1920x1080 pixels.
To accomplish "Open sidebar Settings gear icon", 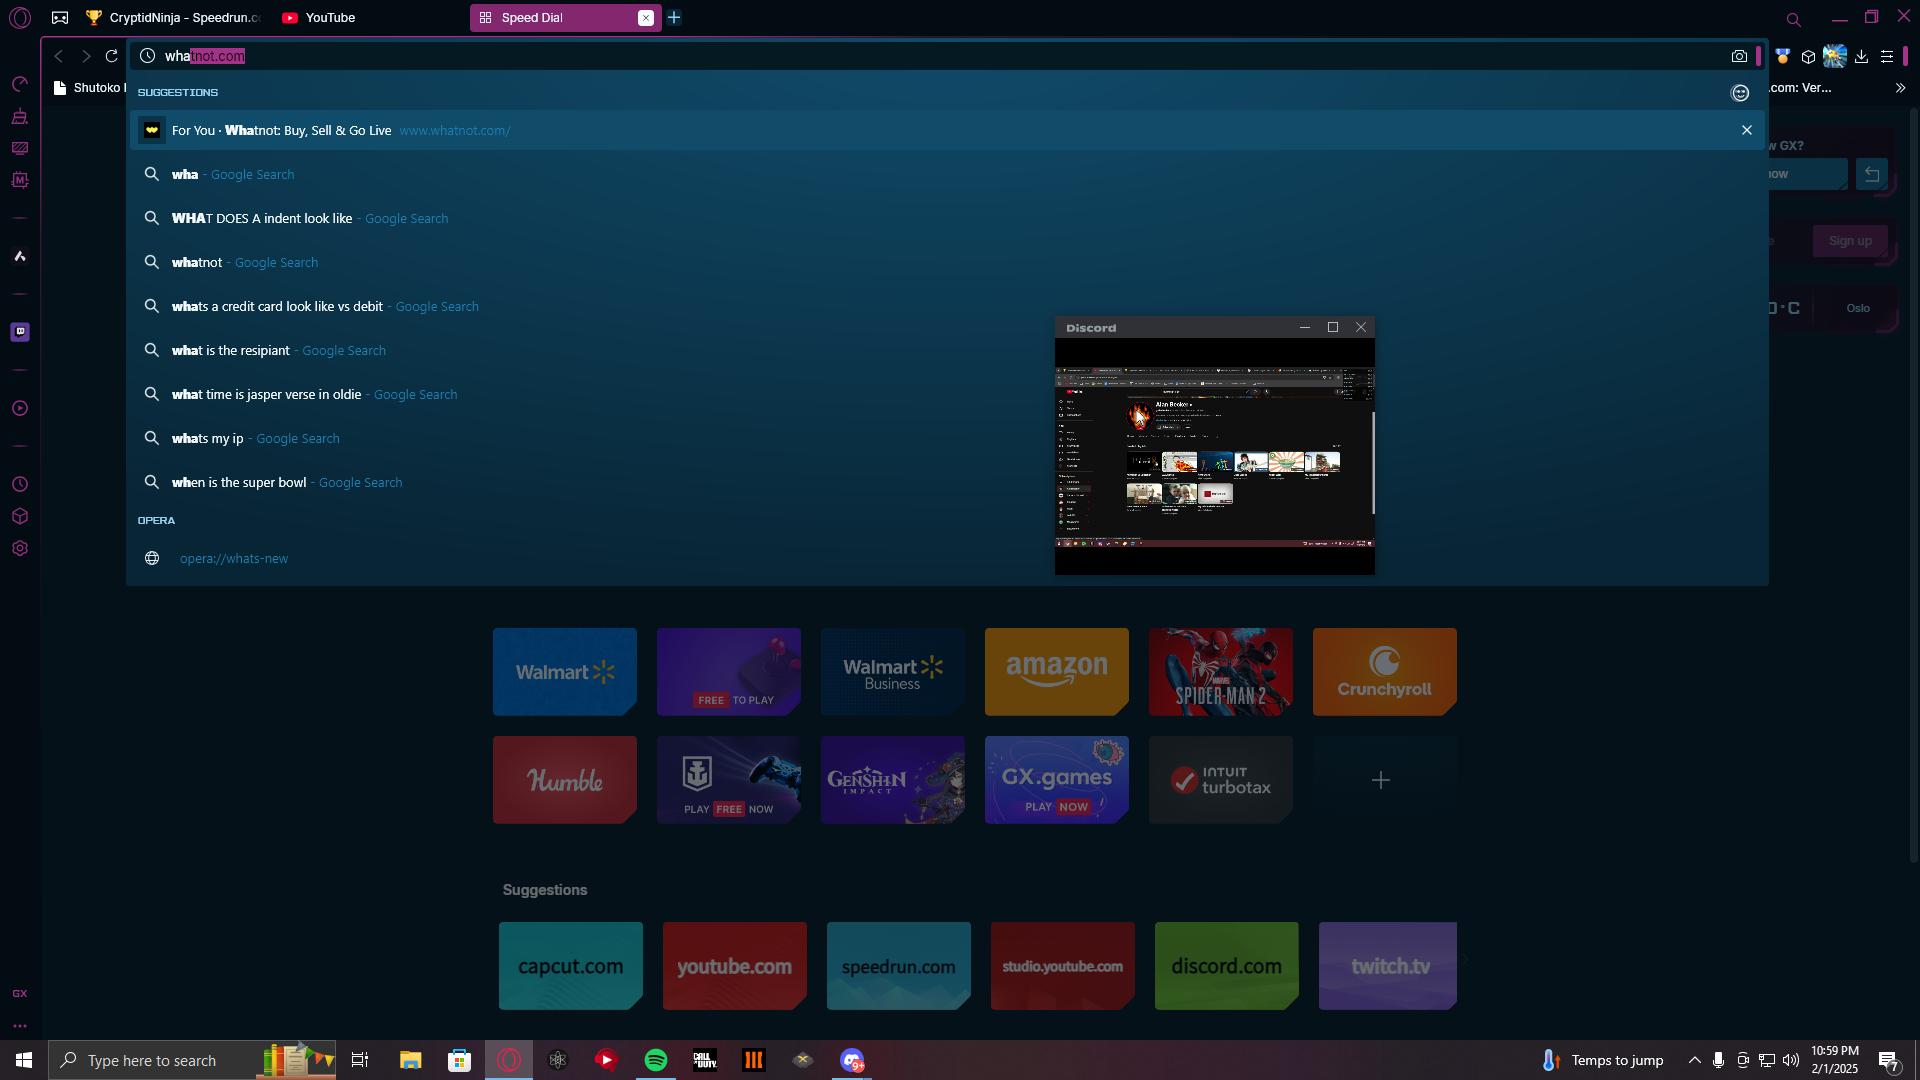I will click(20, 548).
